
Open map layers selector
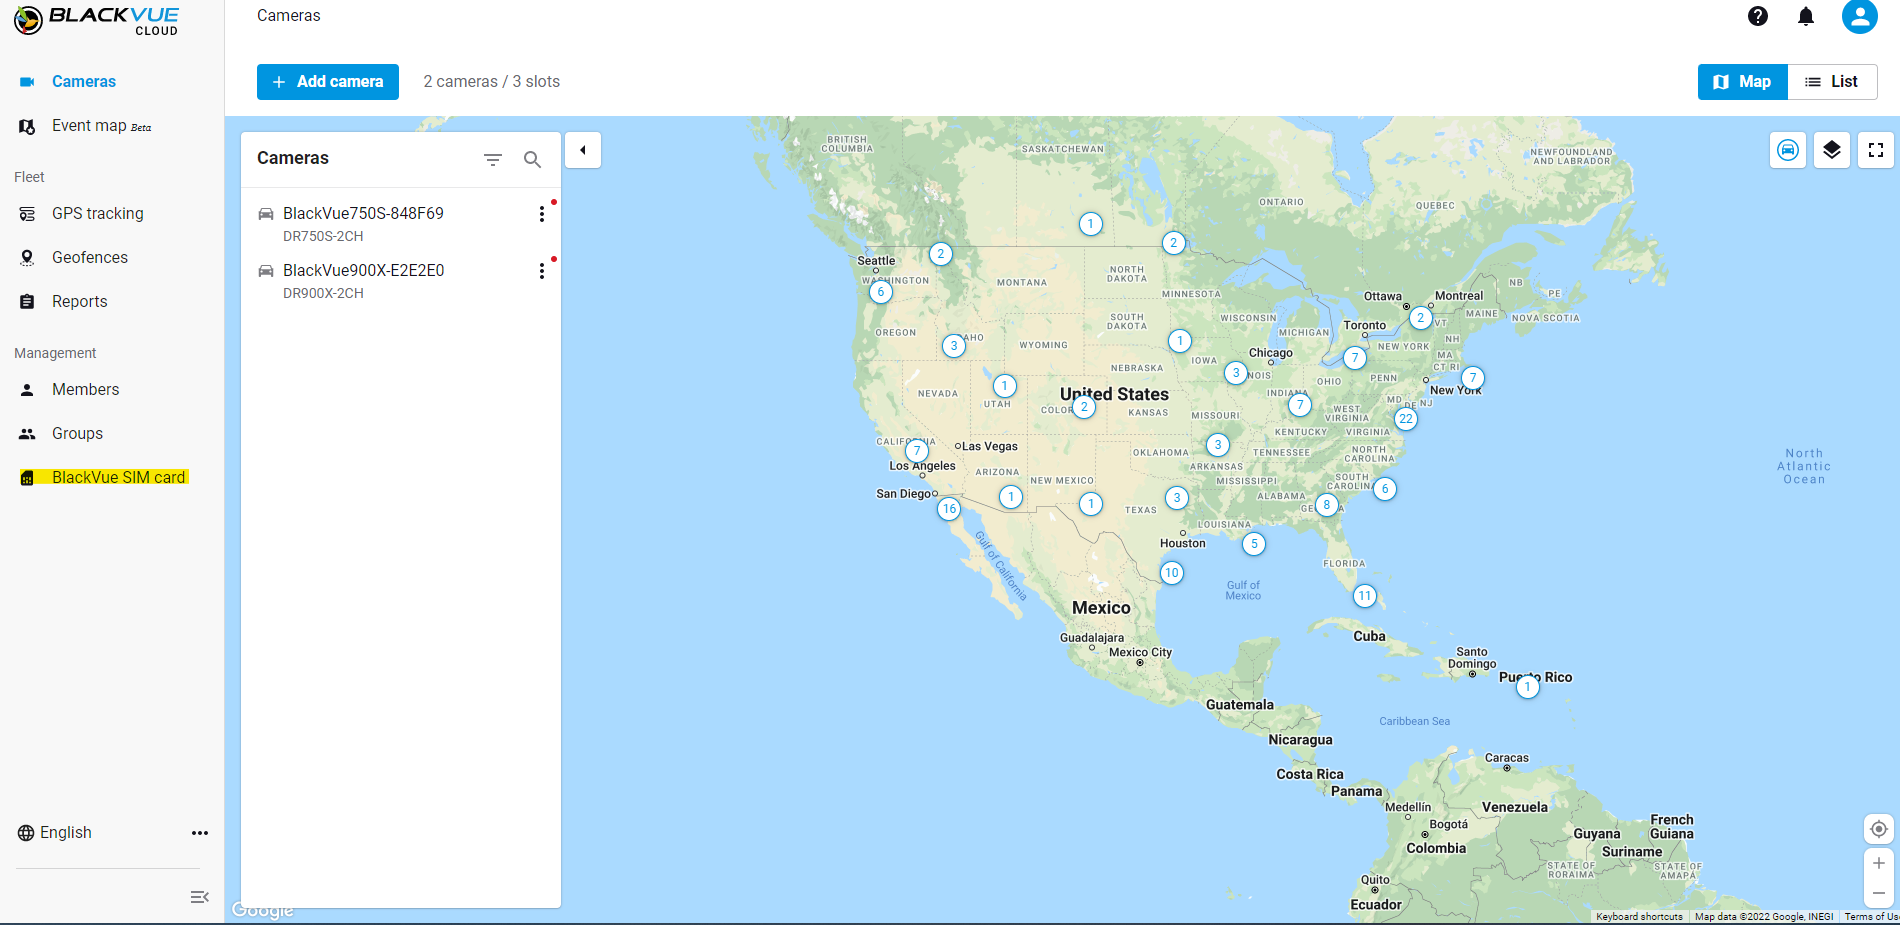(1831, 150)
